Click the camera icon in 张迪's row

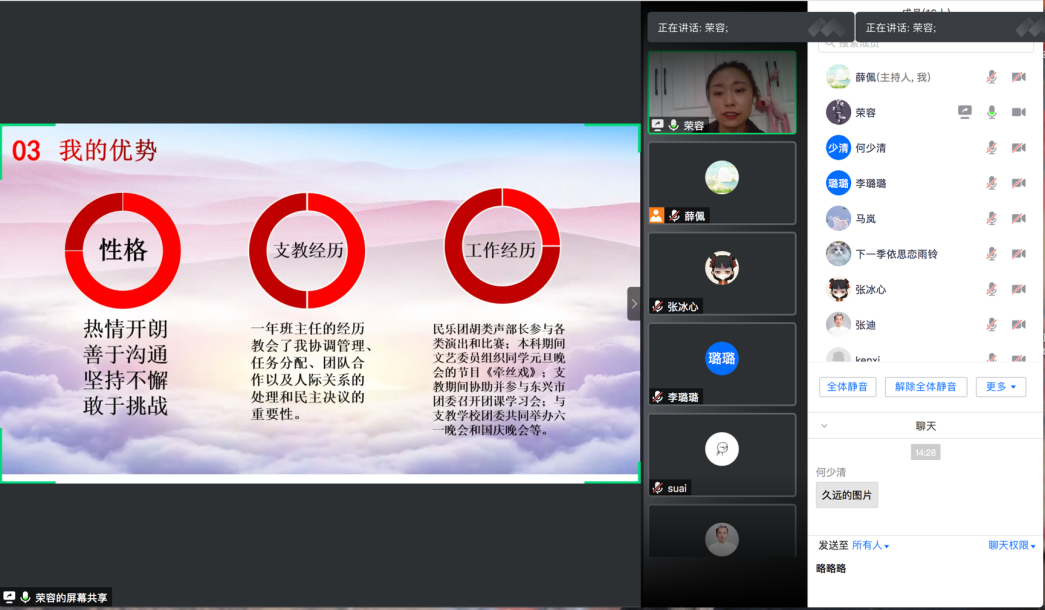(x=1018, y=325)
